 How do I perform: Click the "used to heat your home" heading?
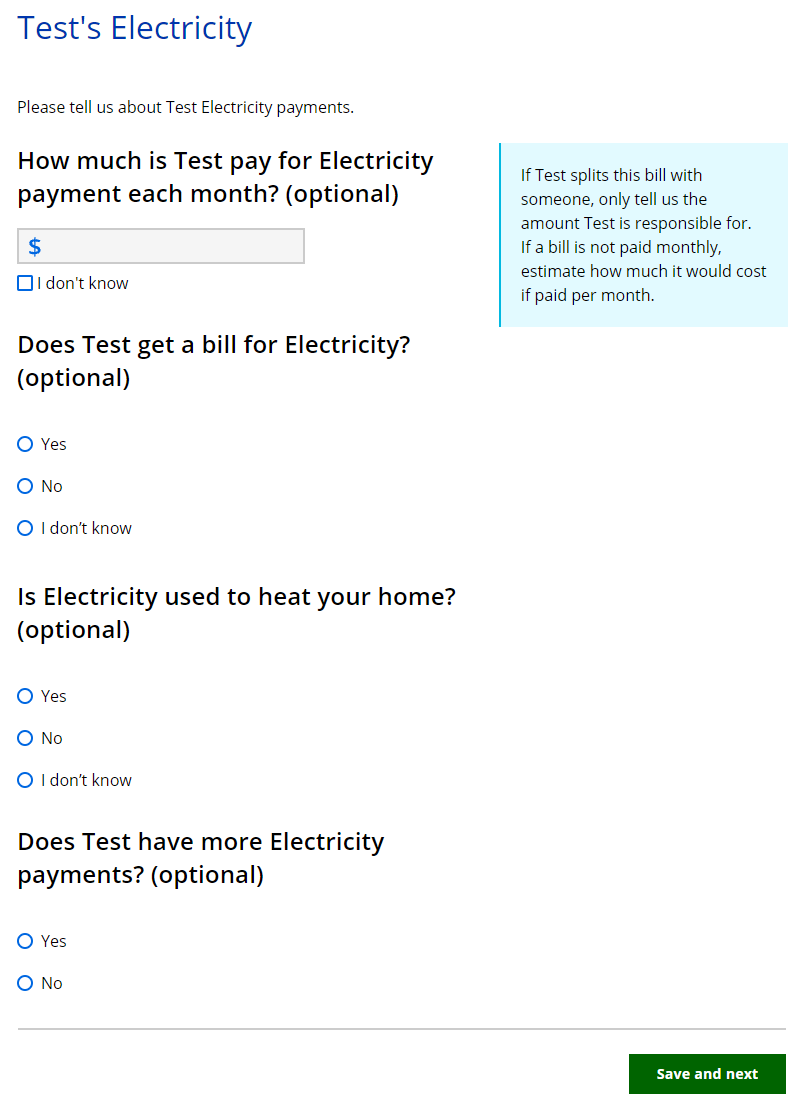[236, 613]
